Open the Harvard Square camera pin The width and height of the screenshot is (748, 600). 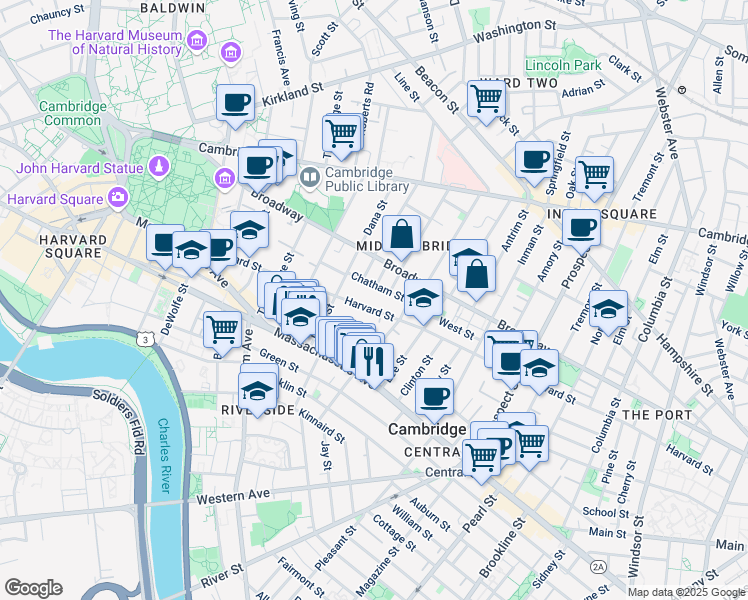(x=117, y=198)
